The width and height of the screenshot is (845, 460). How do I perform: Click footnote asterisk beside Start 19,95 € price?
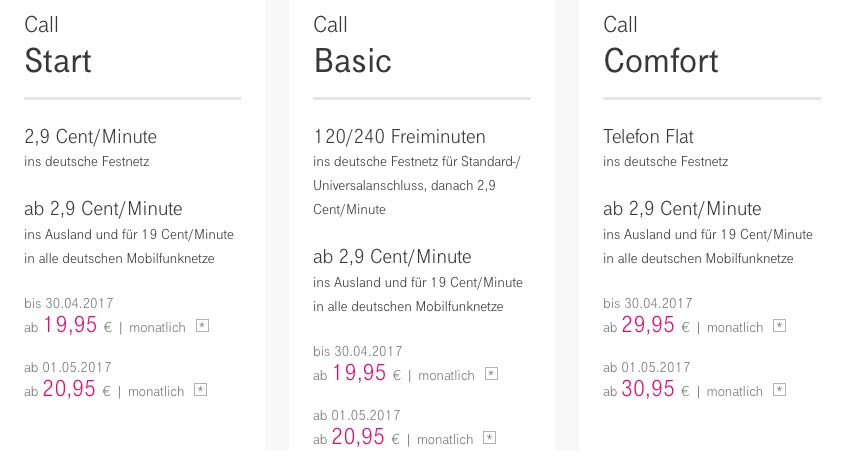(x=203, y=327)
